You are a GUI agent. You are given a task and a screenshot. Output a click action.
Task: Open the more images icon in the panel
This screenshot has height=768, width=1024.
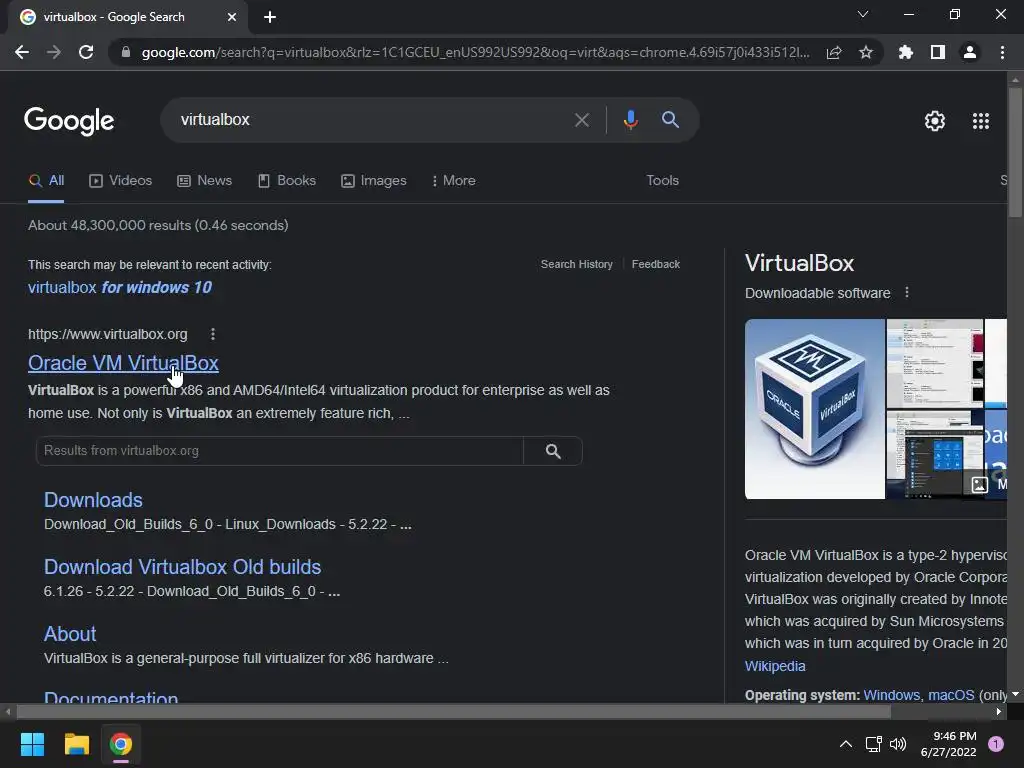pyautogui.click(x=980, y=485)
